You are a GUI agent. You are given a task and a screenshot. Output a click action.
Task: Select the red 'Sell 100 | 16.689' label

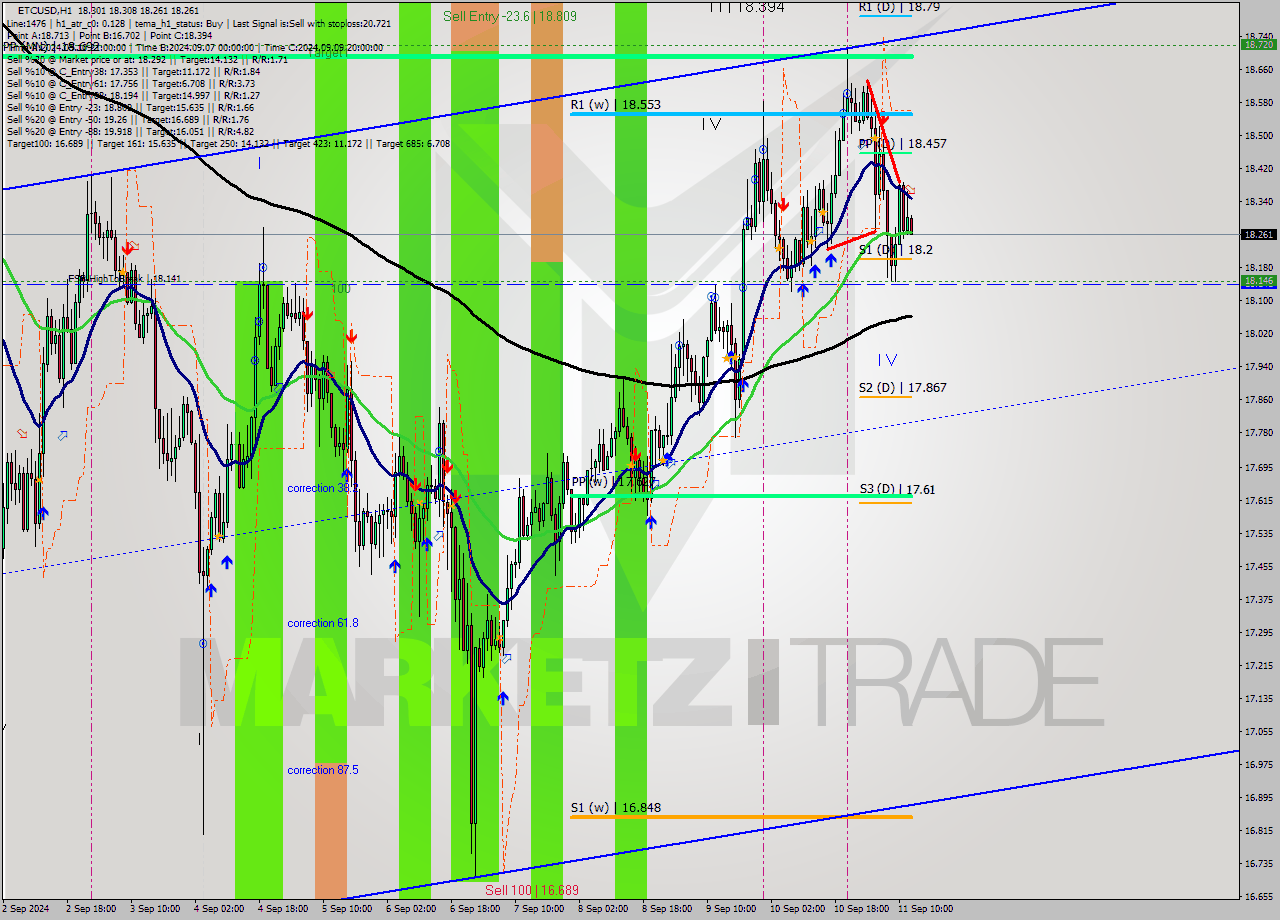coord(531,889)
